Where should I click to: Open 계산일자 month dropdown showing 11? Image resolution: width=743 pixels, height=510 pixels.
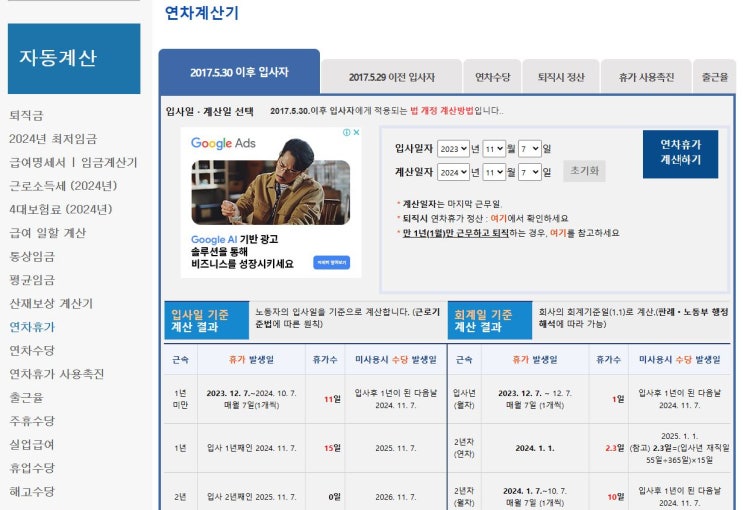point(494,172)
